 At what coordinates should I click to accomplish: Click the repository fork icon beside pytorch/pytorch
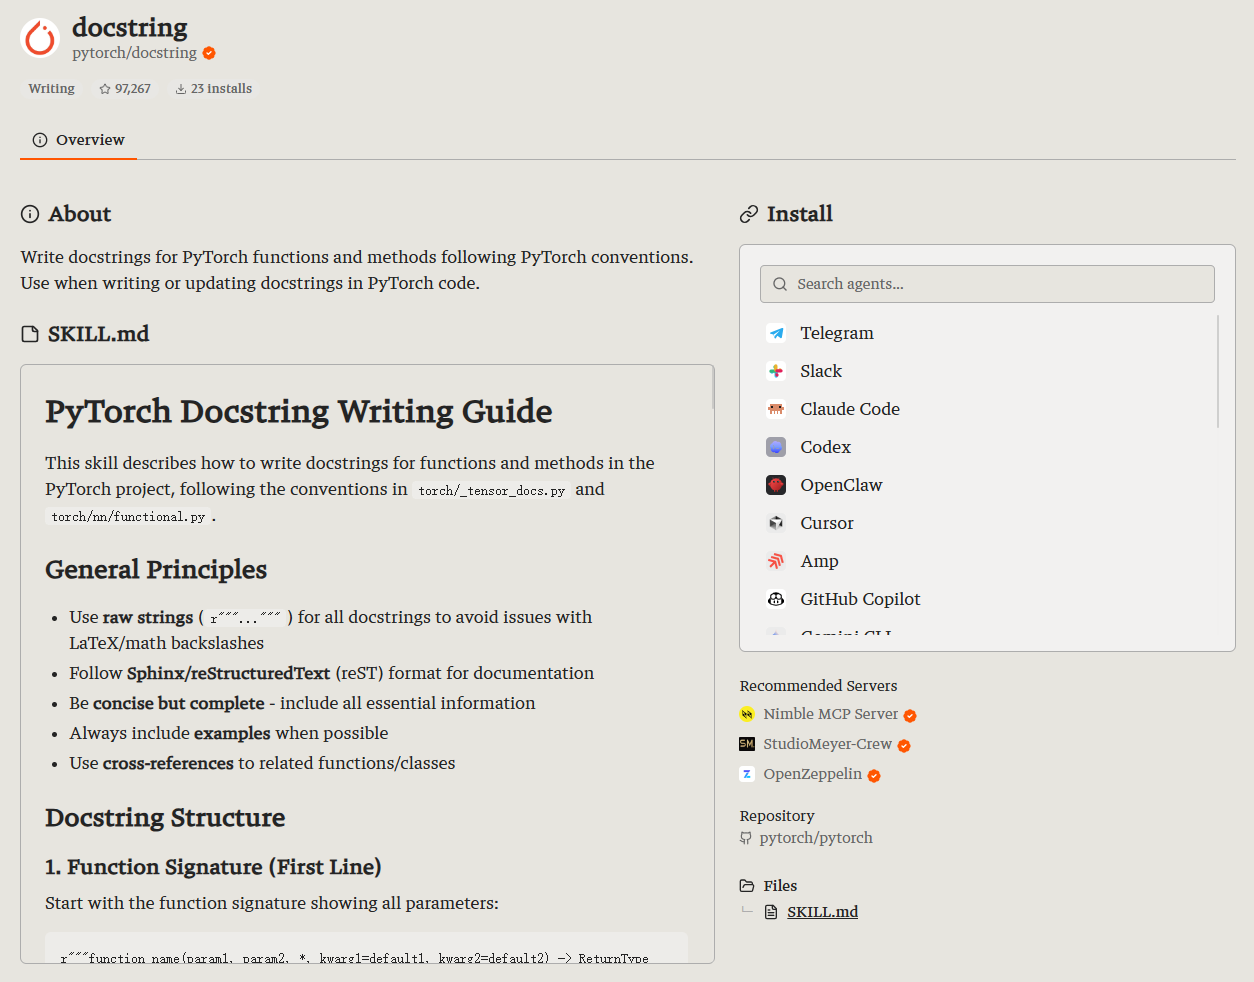tap(746, 838)
